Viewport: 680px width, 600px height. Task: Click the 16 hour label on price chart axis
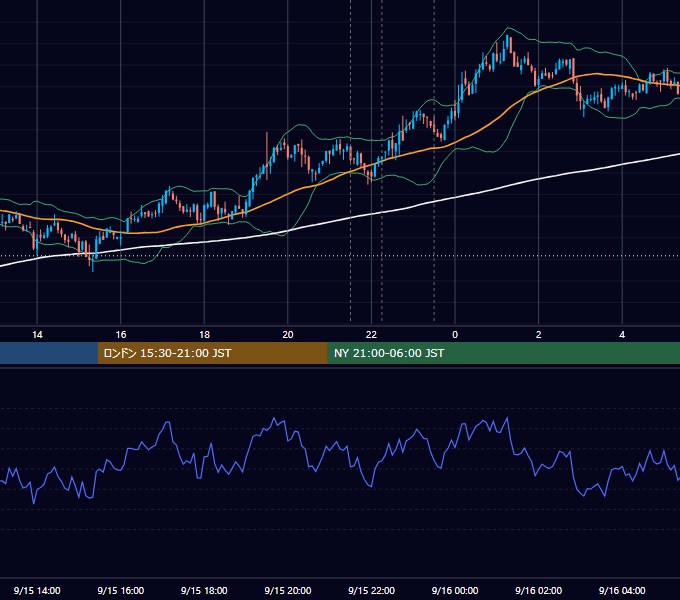(x=121, y=335)
